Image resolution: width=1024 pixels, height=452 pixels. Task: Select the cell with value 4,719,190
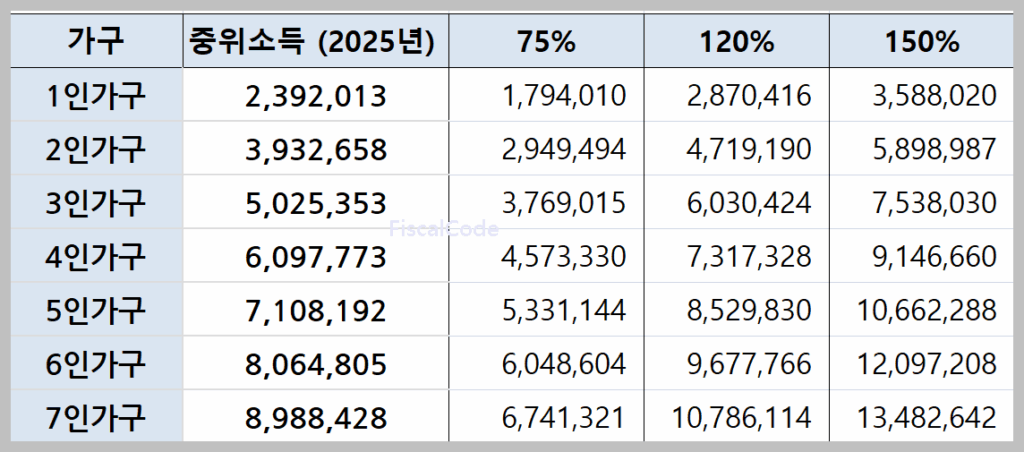pyautogui.click(x=749, y=150)
